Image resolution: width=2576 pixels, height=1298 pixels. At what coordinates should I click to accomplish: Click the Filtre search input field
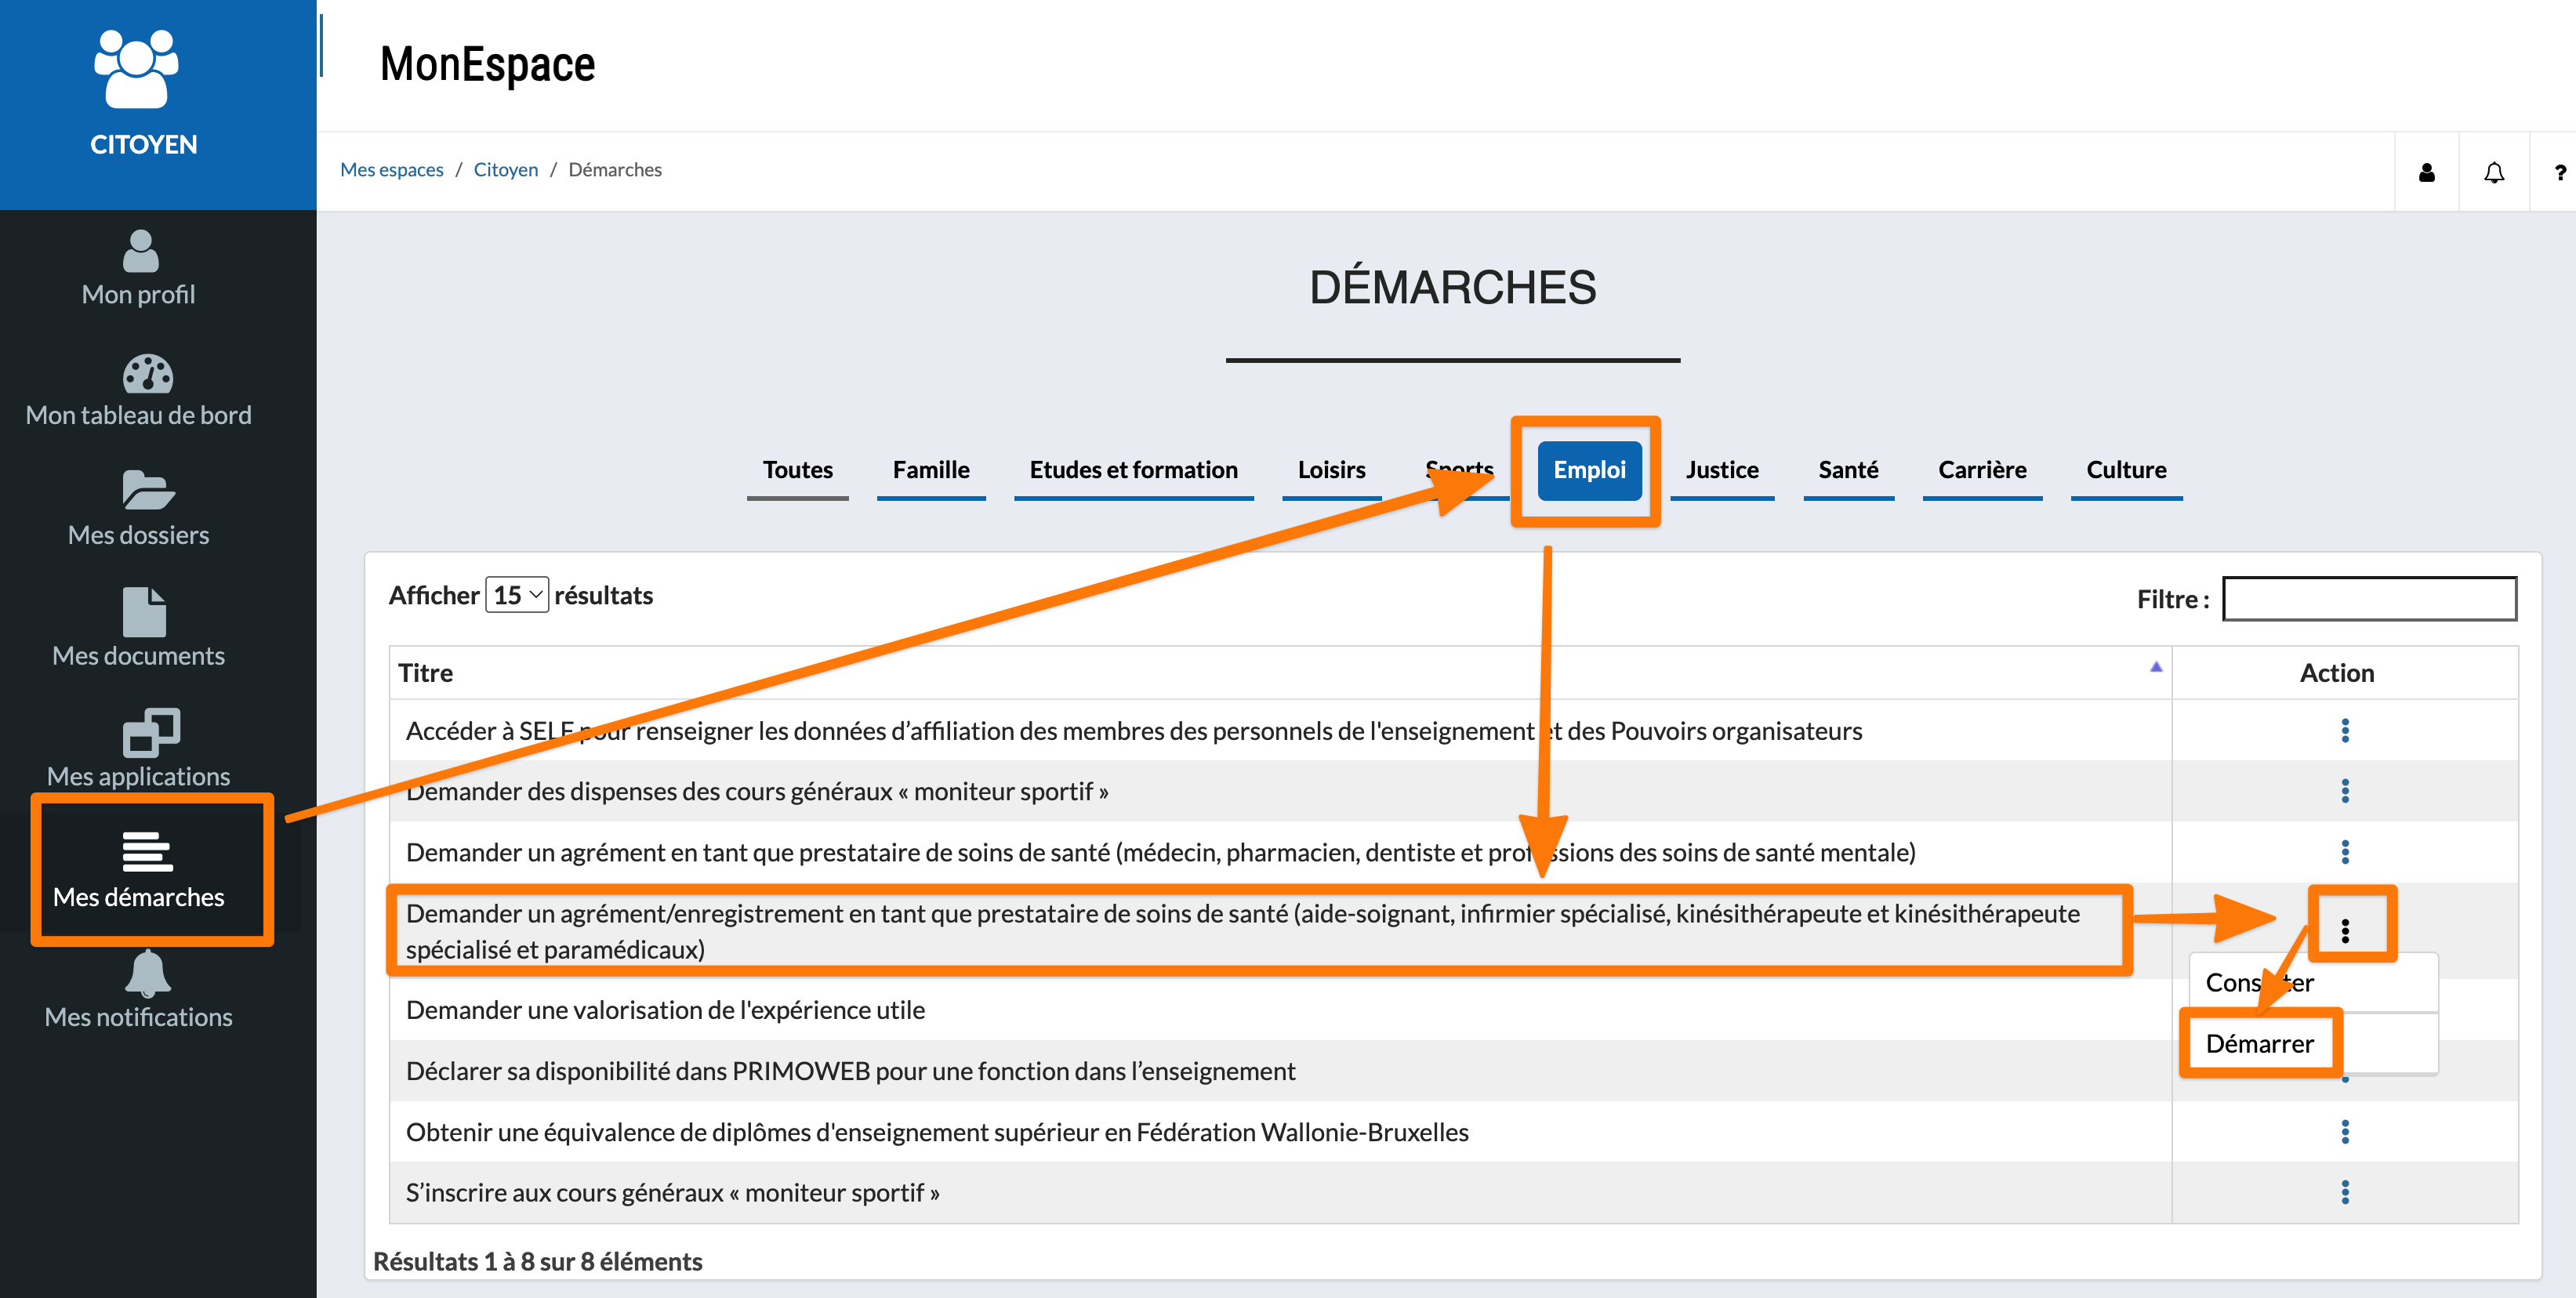[x=2369, y=598]
